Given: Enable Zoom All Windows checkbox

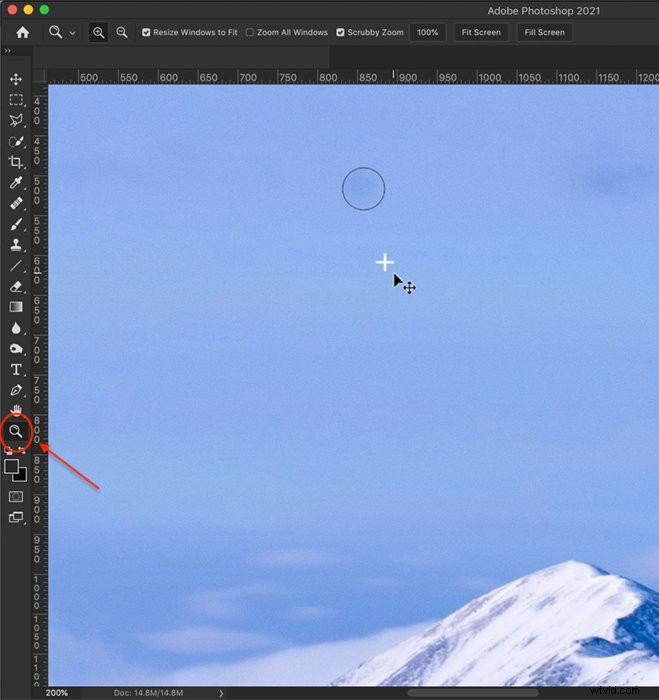Looking at the screenshot, I should (x=250, y=33).
